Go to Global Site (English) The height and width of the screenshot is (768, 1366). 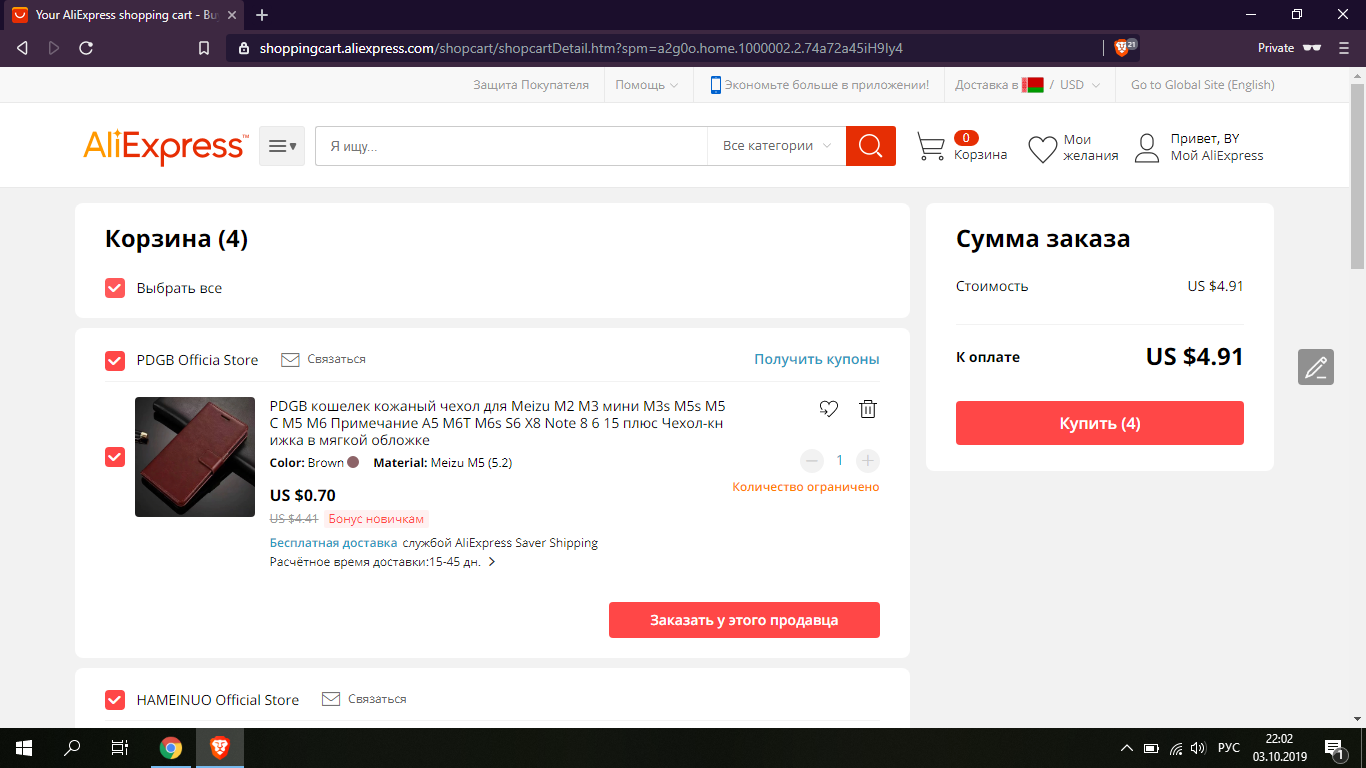coord(1203,85)
